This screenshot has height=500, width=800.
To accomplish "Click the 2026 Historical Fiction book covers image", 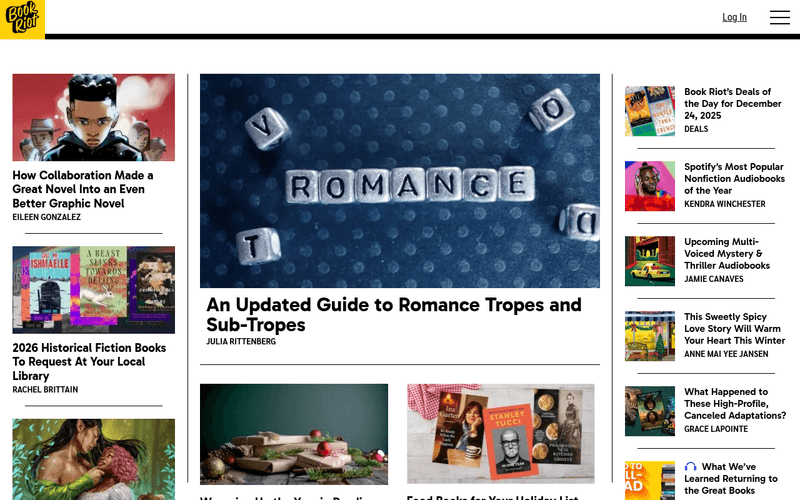I will click(93, 290).
